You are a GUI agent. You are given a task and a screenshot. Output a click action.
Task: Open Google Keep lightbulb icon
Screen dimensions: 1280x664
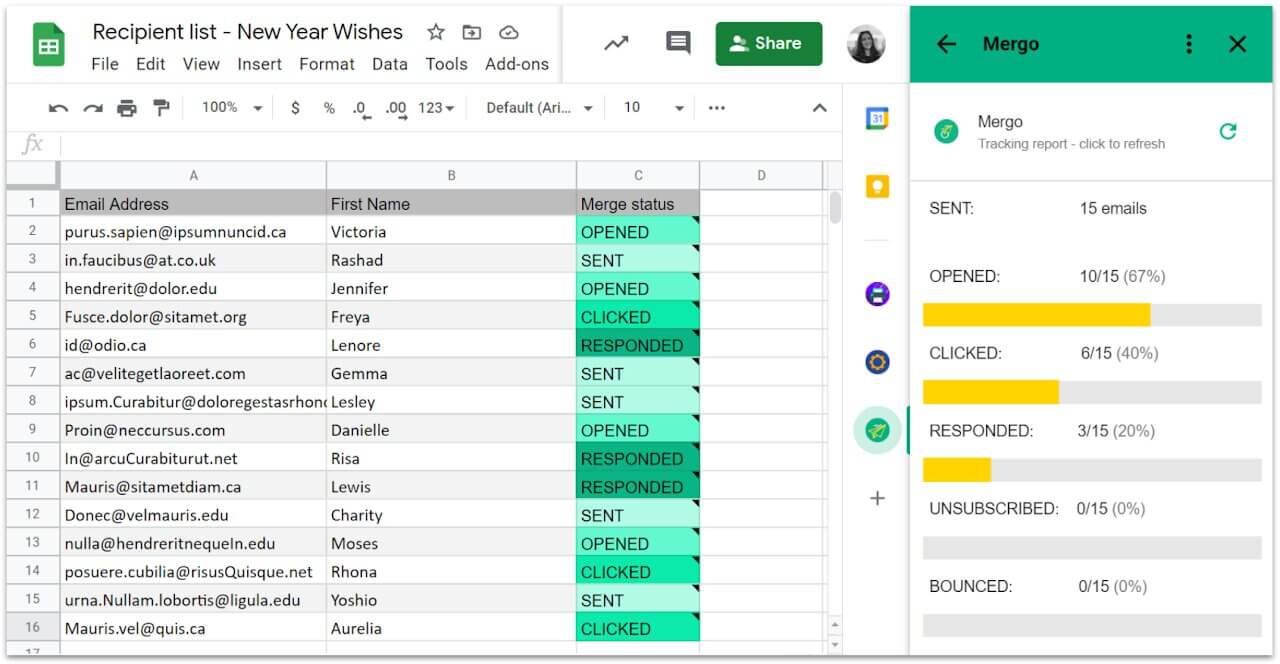tap(877, 186)
